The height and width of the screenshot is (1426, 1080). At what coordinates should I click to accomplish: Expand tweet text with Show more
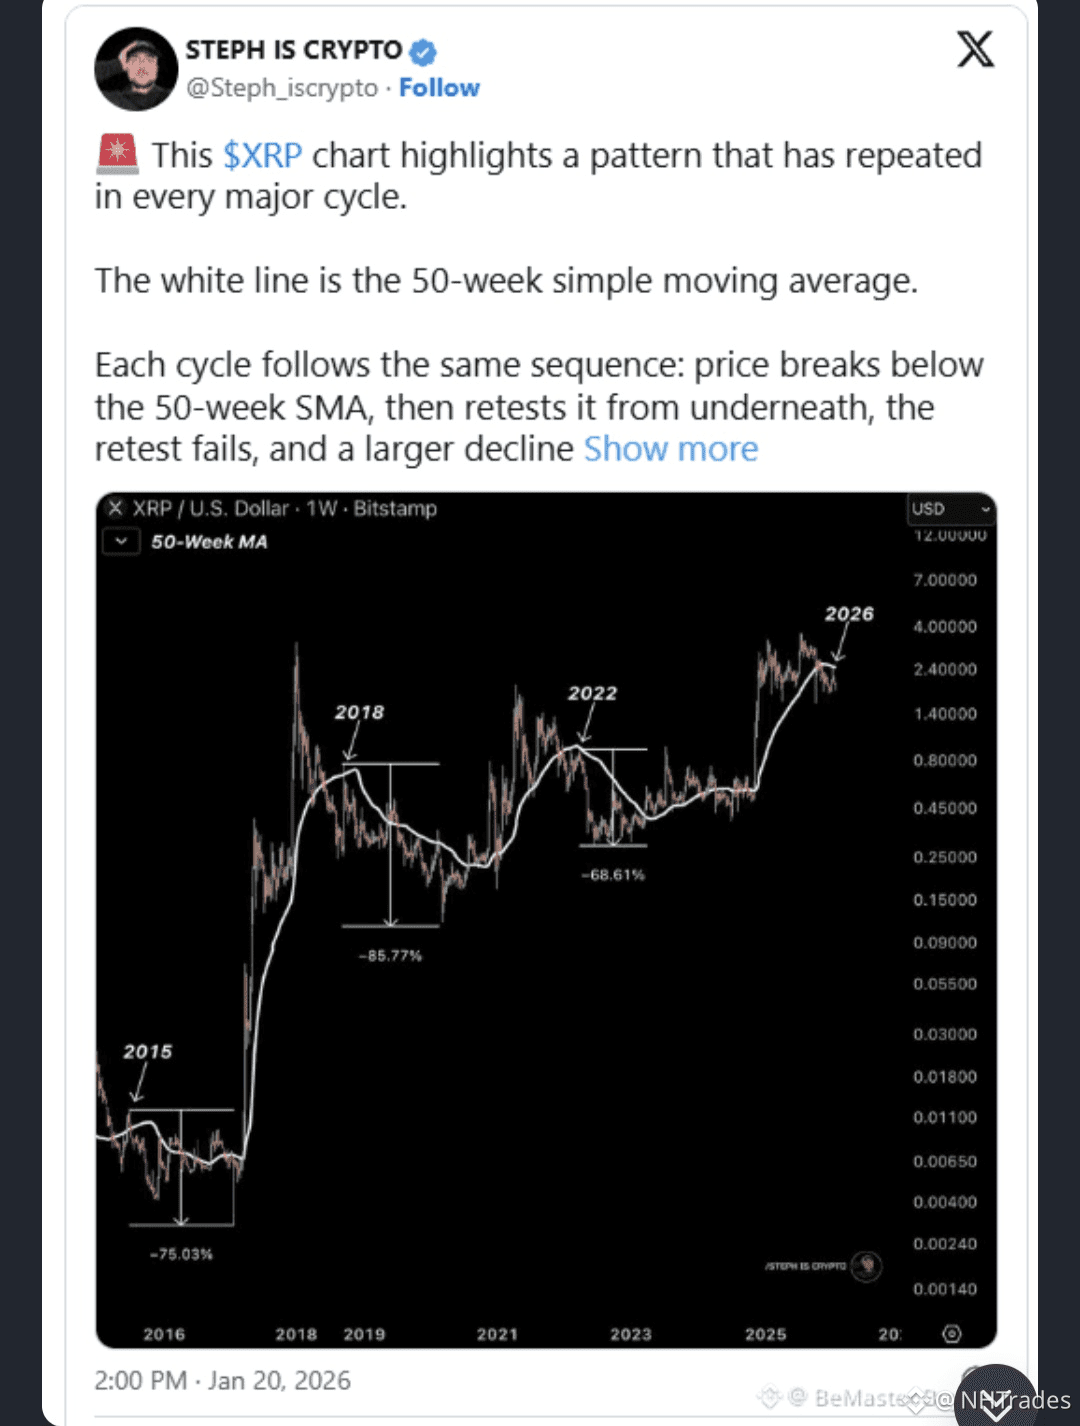671,449
